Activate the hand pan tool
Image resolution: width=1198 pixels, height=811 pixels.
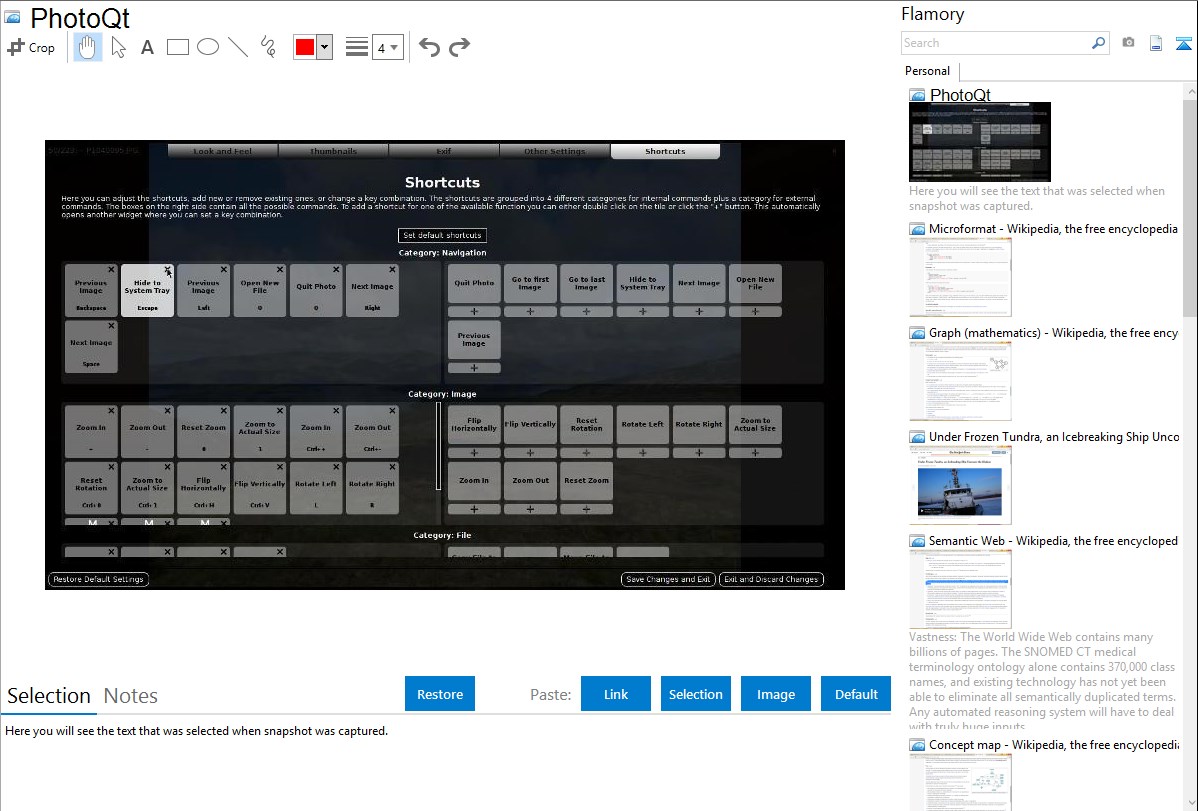click(88, 47)
